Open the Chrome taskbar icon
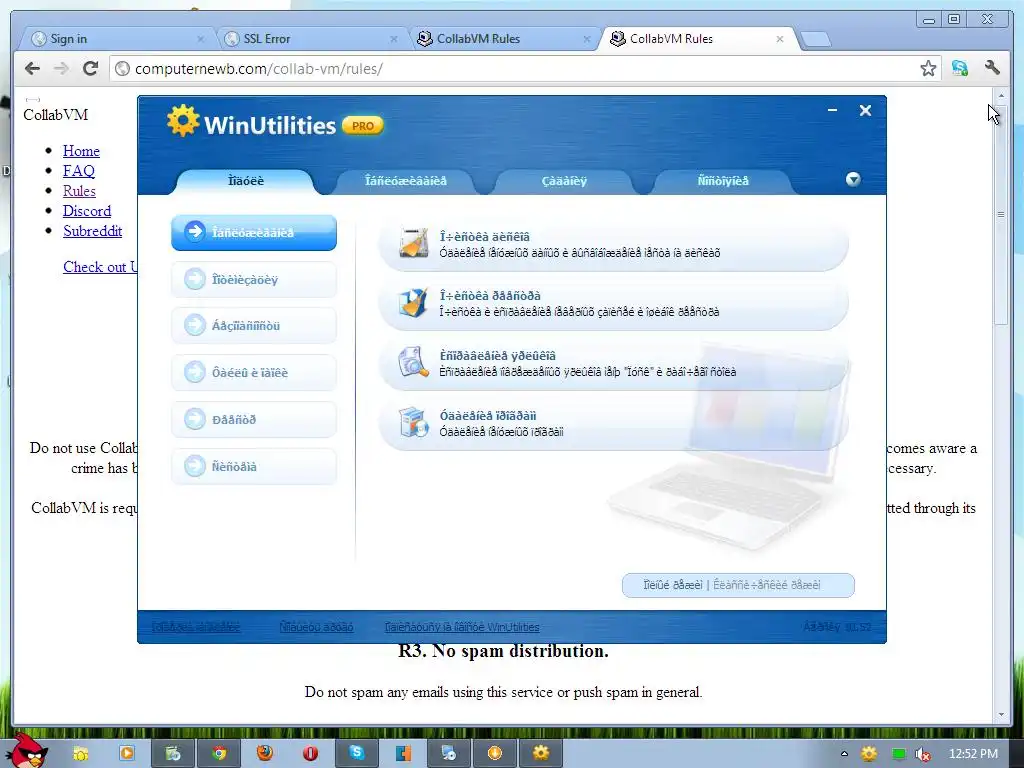1024x768 pixels. coord(219,754)
